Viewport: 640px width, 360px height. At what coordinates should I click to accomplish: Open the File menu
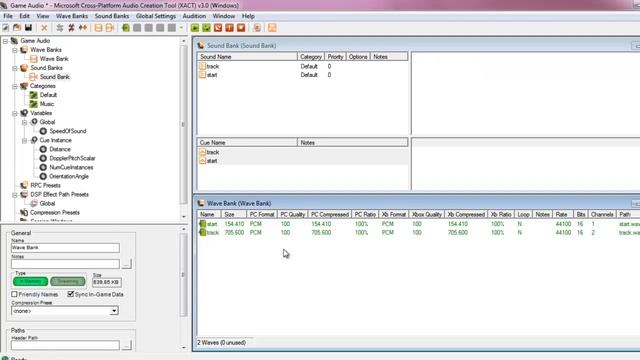(8, 16)
